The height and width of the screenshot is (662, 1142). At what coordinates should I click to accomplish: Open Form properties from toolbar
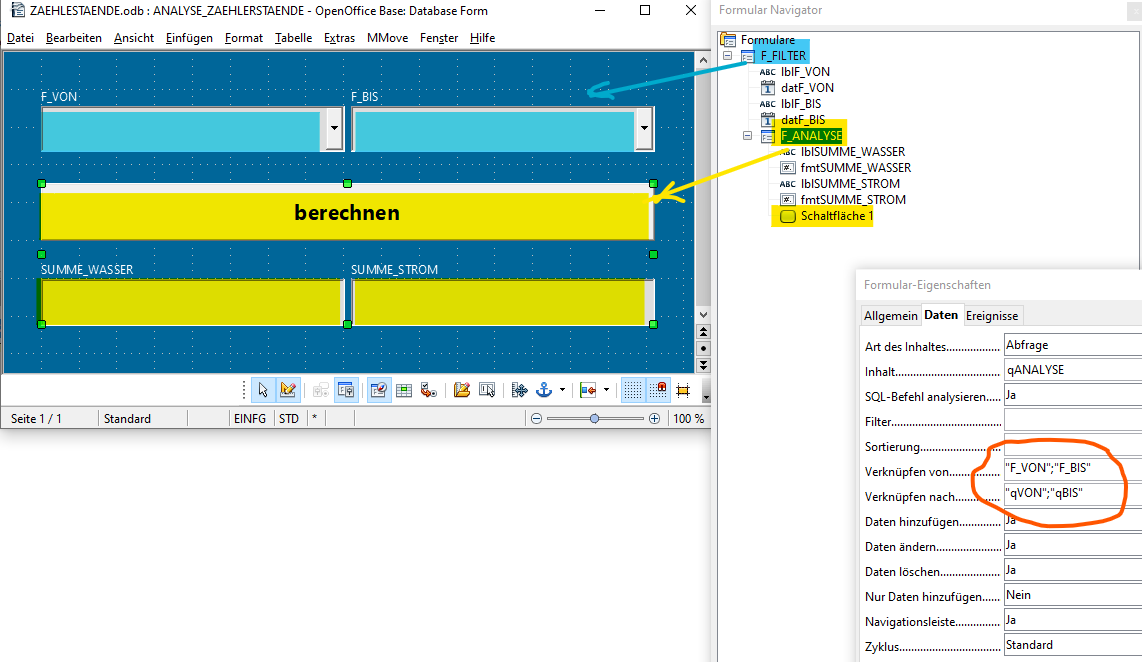click(x=346, y=390)
